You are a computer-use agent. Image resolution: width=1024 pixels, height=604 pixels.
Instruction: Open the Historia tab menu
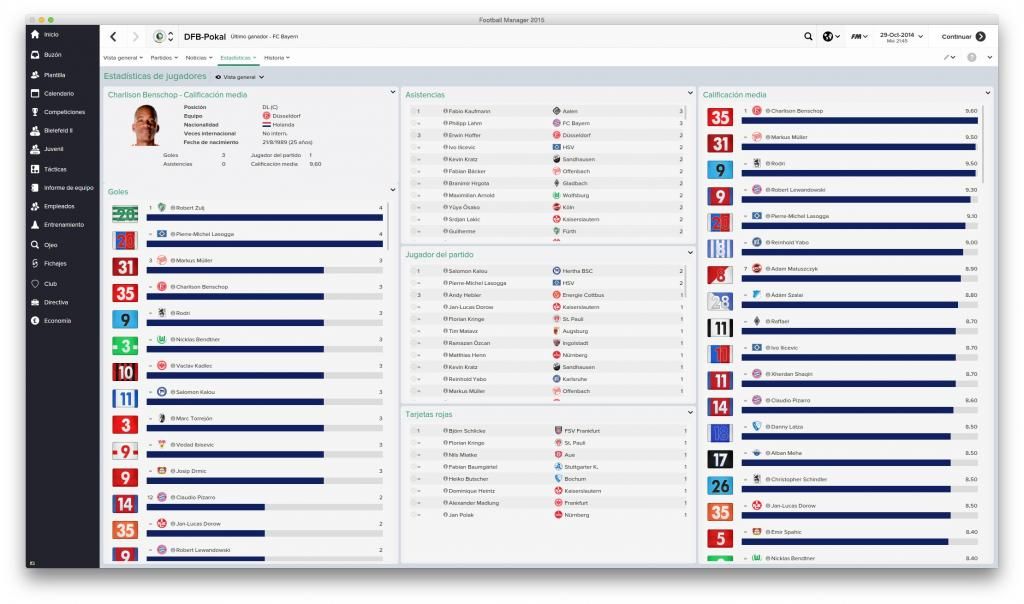[277, 58]
